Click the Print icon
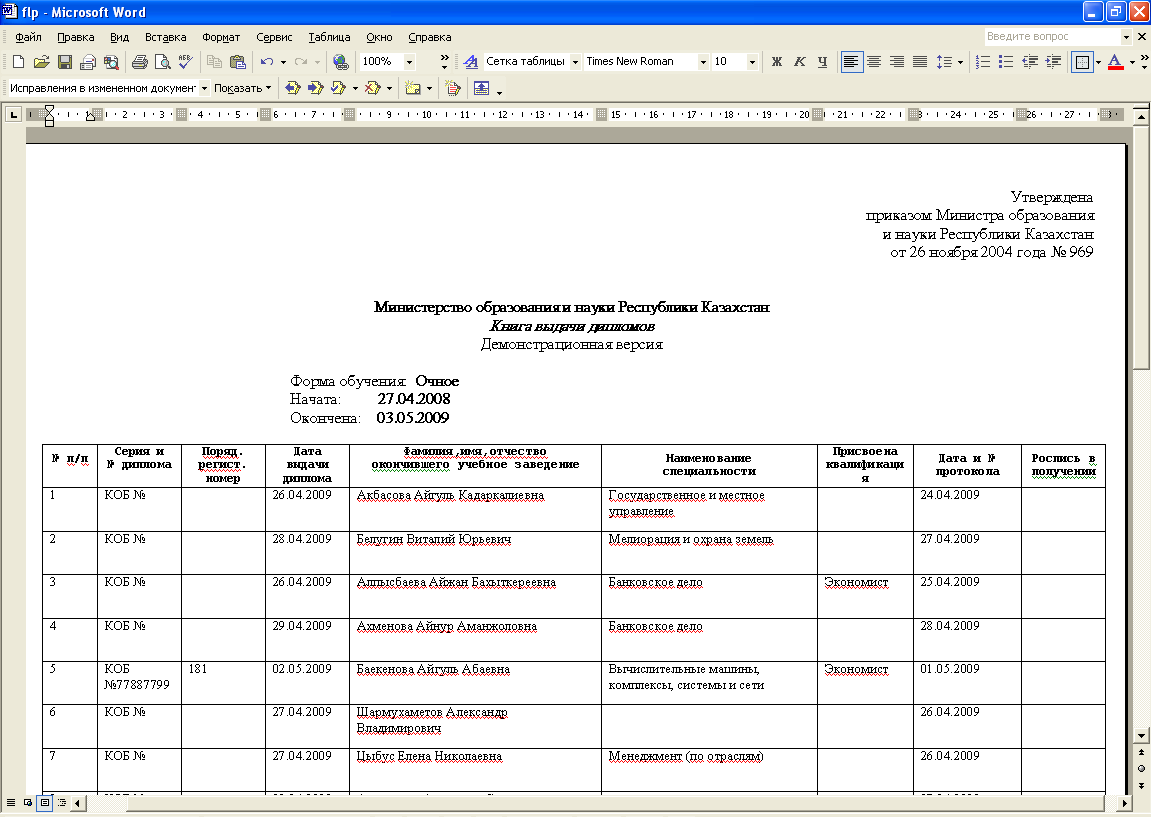The image size is (1151, 817). tap(139, 62)
